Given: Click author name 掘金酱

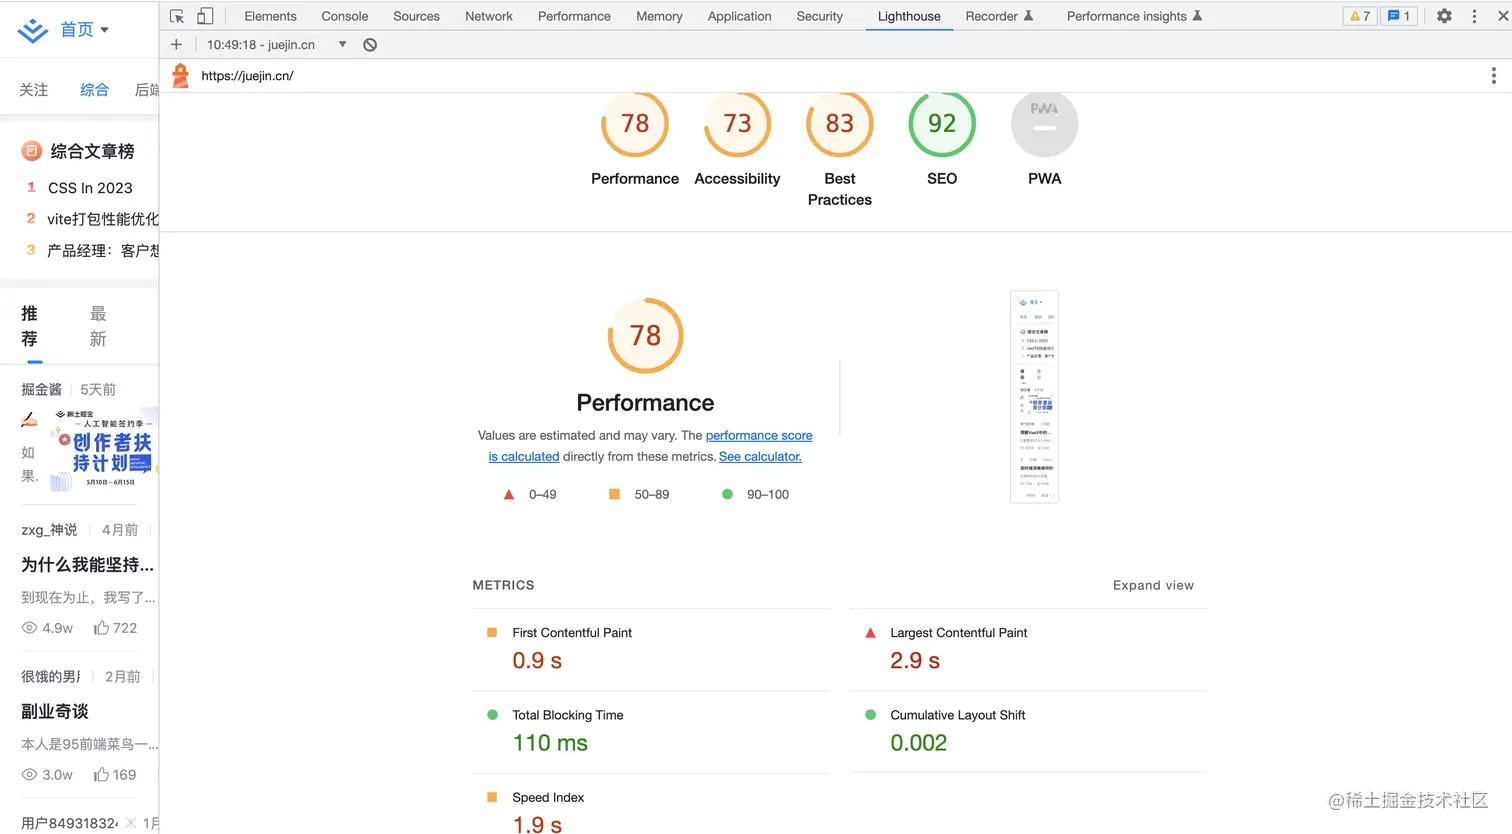Looking at the screenshot, I should [x=41, y=389].
